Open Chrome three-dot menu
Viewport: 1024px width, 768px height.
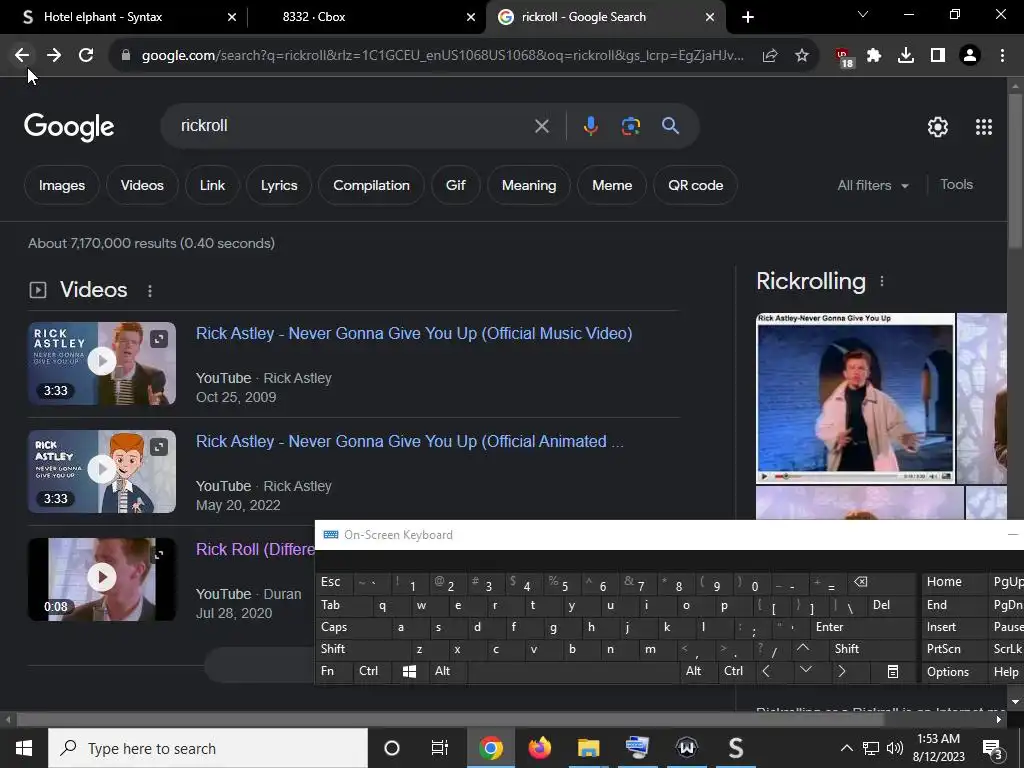point(1002,56)
